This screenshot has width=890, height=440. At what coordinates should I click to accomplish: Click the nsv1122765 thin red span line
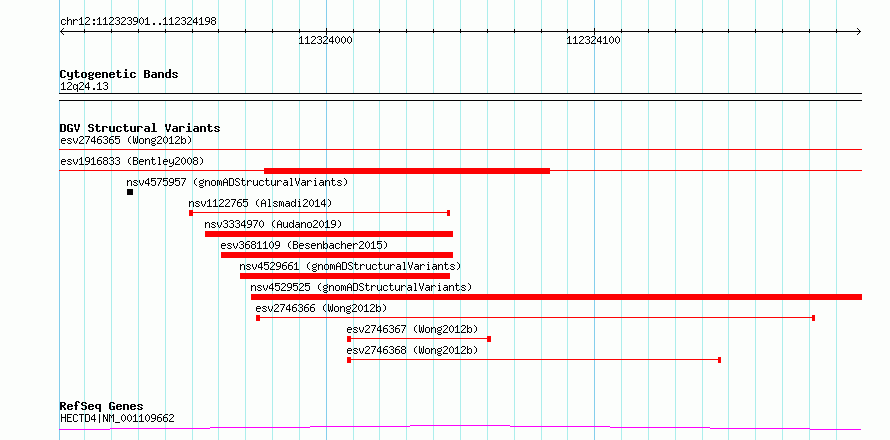320,213
